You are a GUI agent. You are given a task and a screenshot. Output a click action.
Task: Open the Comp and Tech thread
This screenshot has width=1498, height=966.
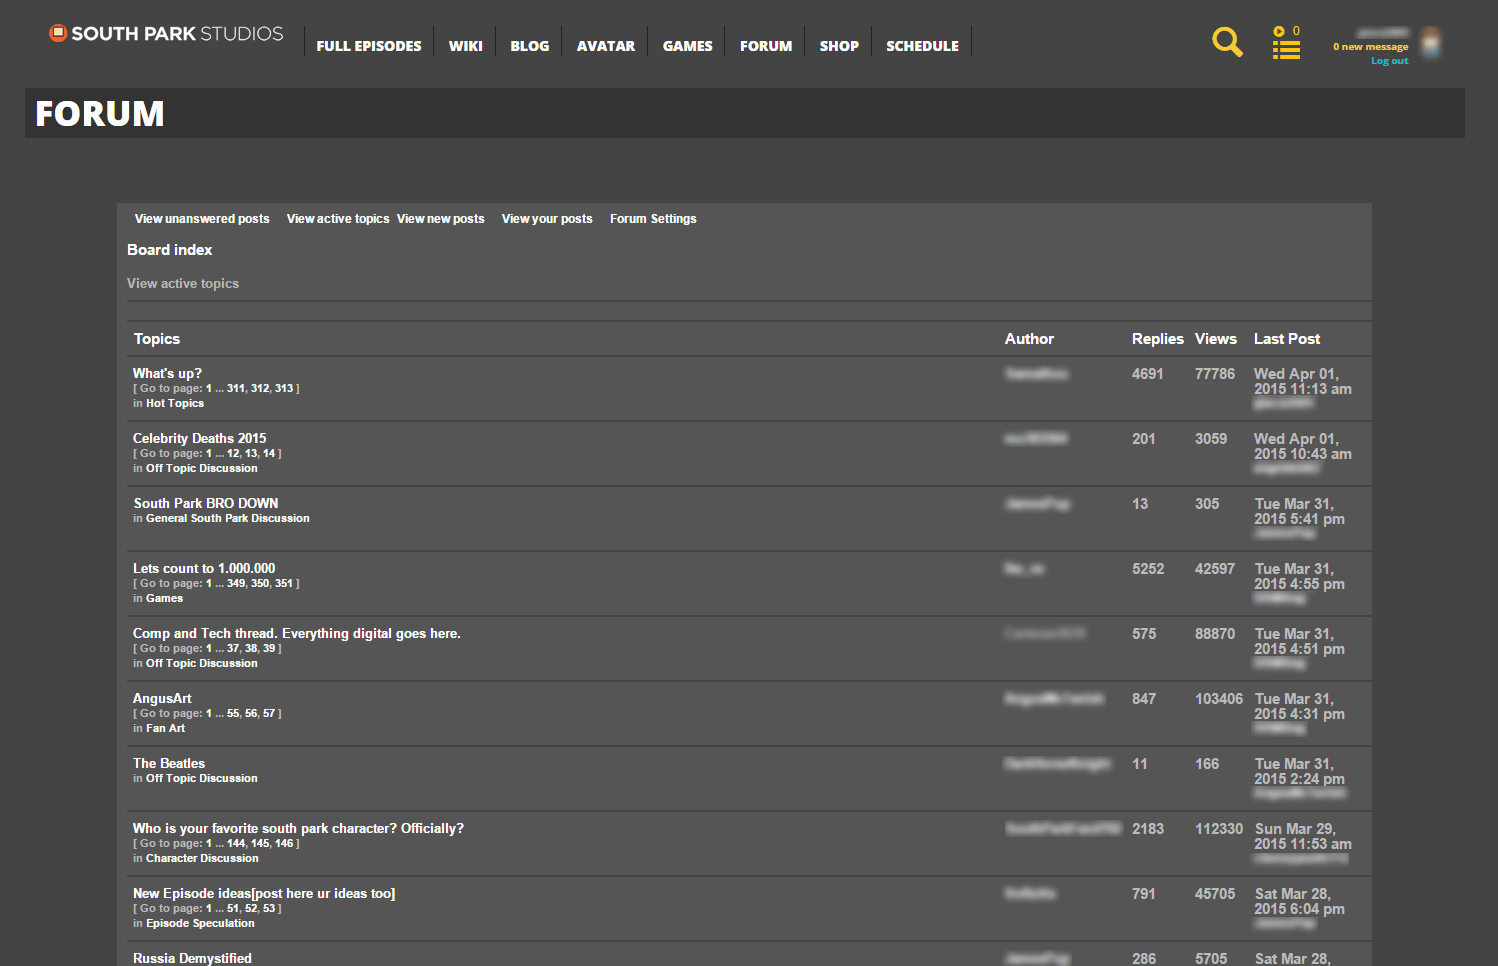(297, 634)
